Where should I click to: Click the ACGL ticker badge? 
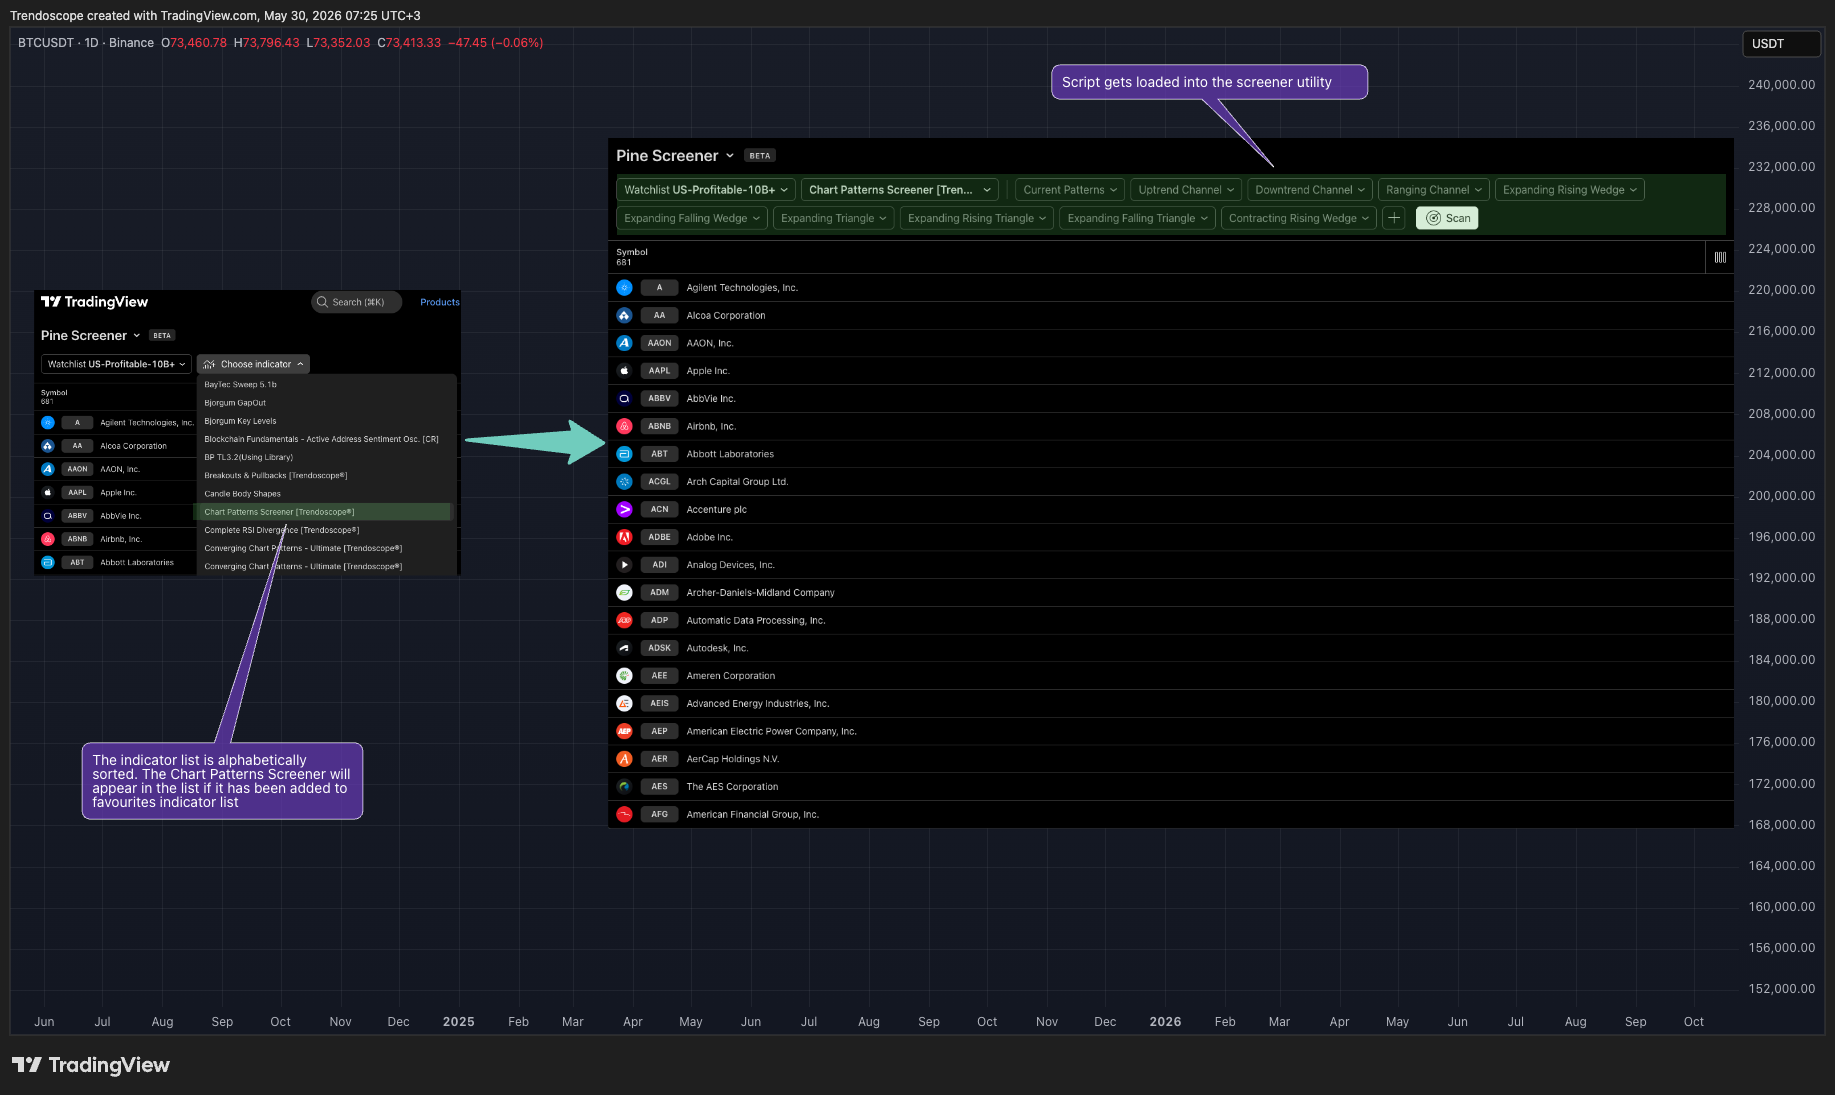tap(659, 482)
